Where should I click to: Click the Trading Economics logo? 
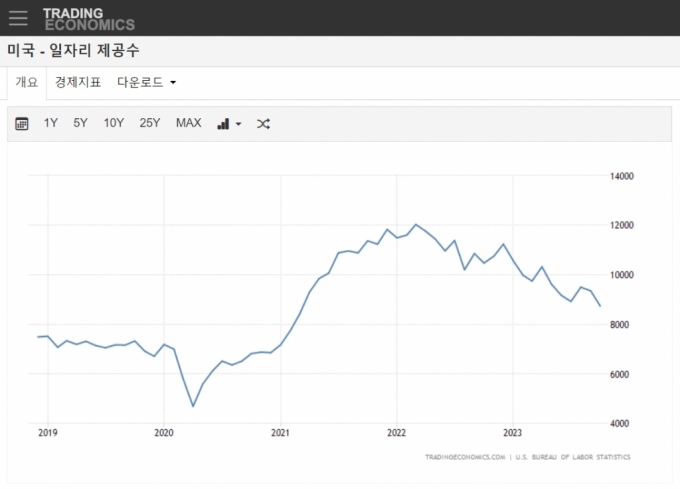[88, 18]
